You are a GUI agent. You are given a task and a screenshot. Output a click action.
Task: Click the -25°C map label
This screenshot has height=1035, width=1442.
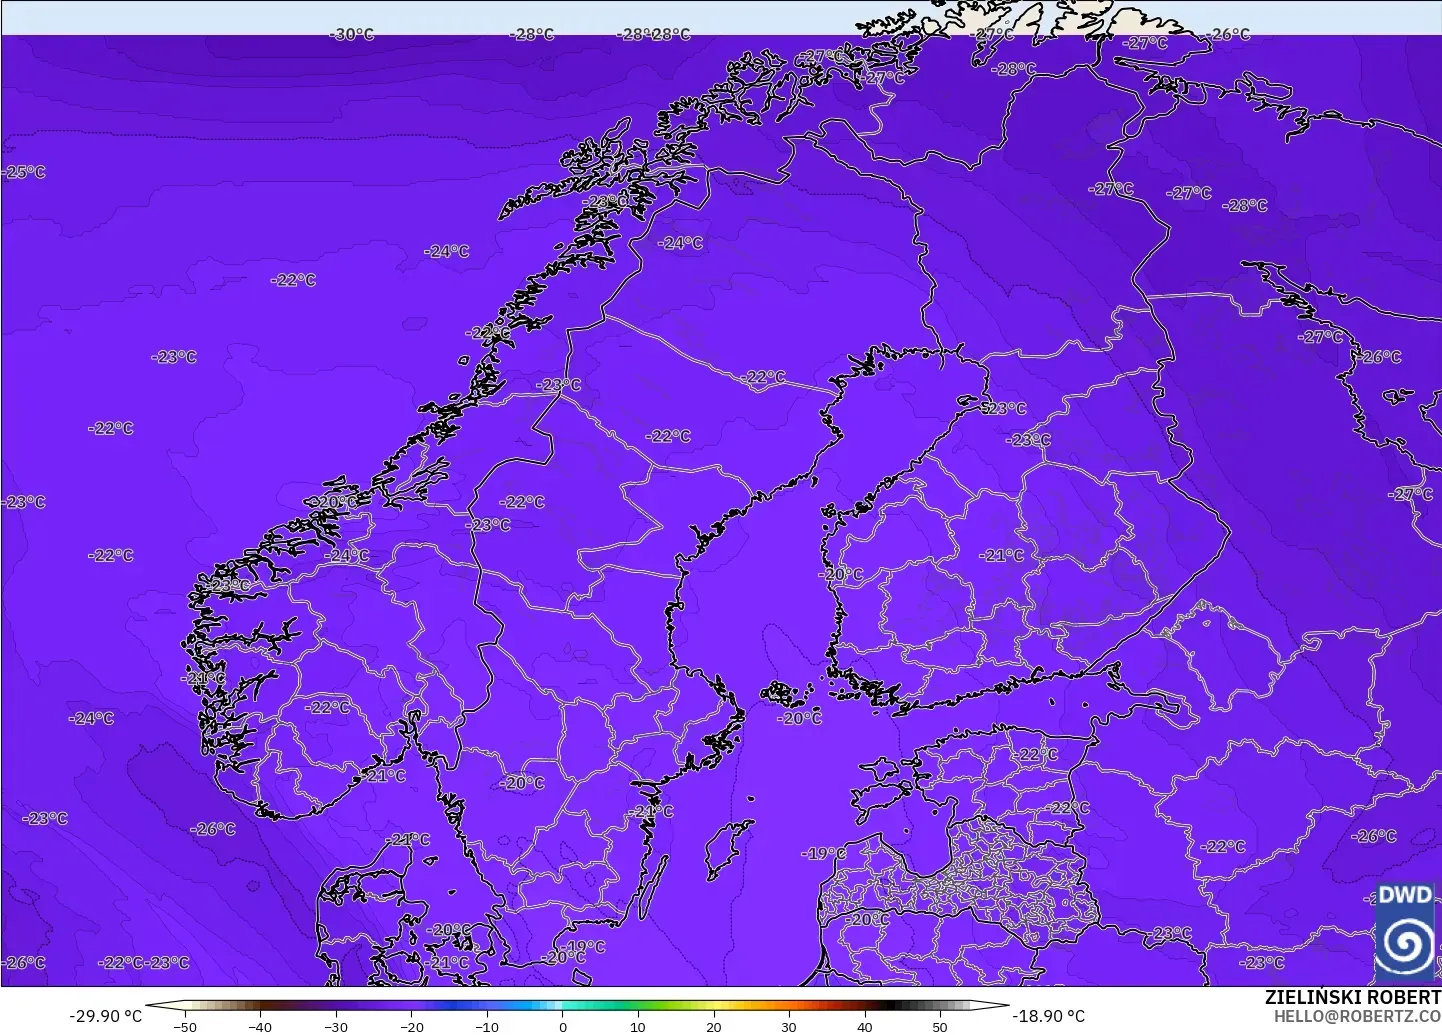[x=24, y=172]
